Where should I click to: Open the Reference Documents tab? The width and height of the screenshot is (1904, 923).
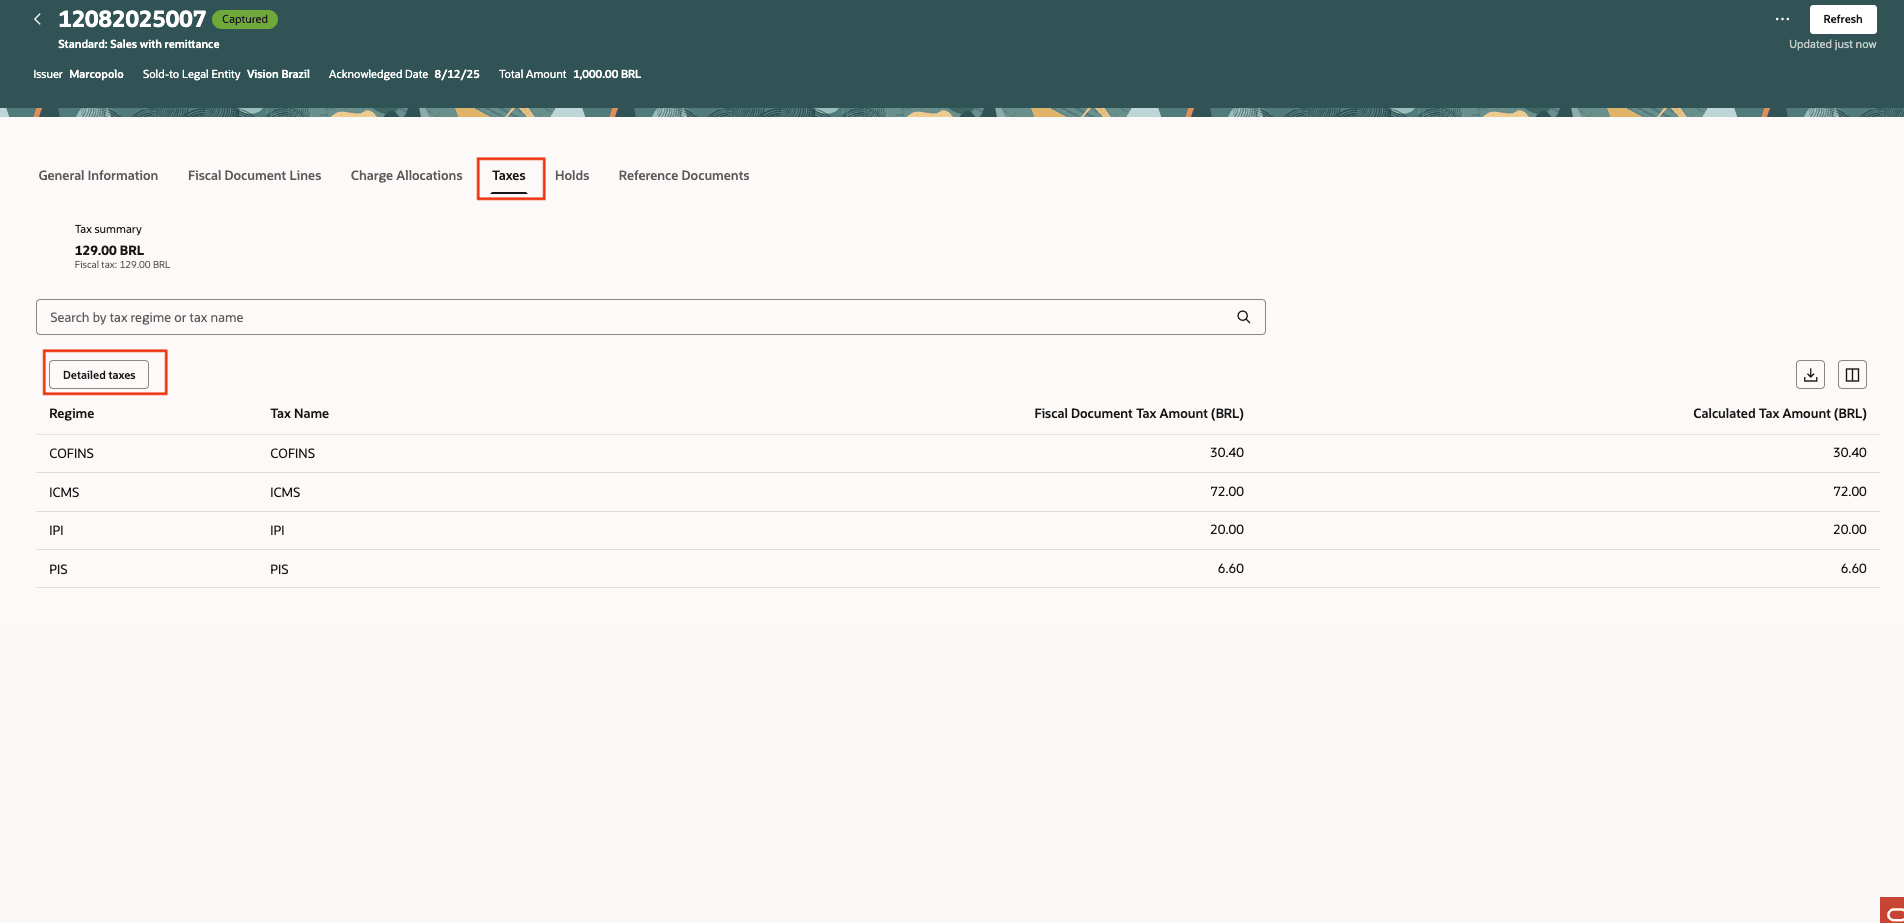(684, 175)
